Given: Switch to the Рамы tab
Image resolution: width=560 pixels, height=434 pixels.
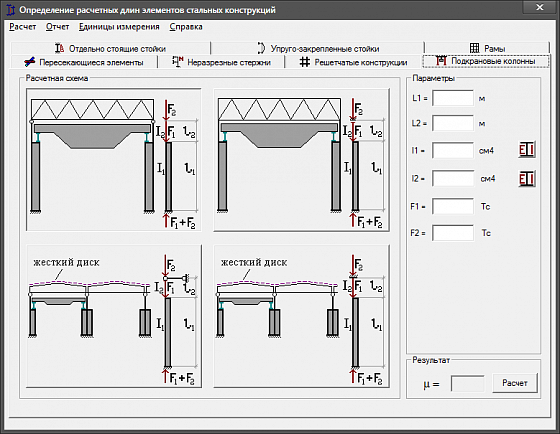Looking at the screenshot, I should pos(487,48).
